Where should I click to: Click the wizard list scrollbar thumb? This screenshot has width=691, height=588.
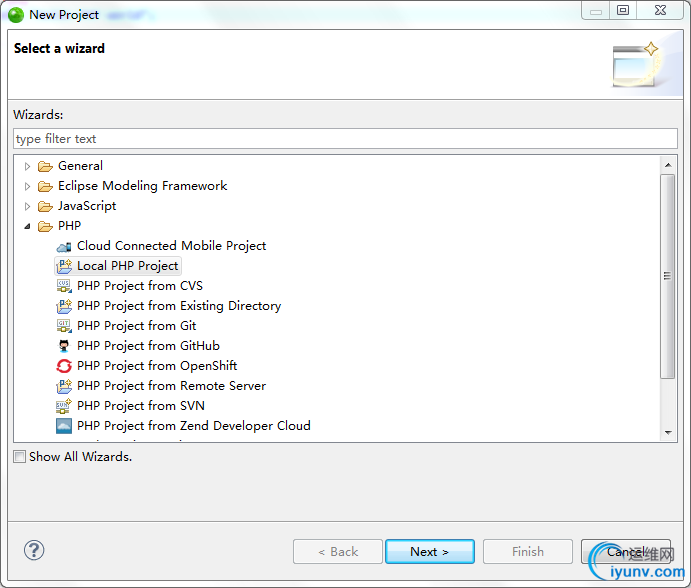click(x=668, y=276)
